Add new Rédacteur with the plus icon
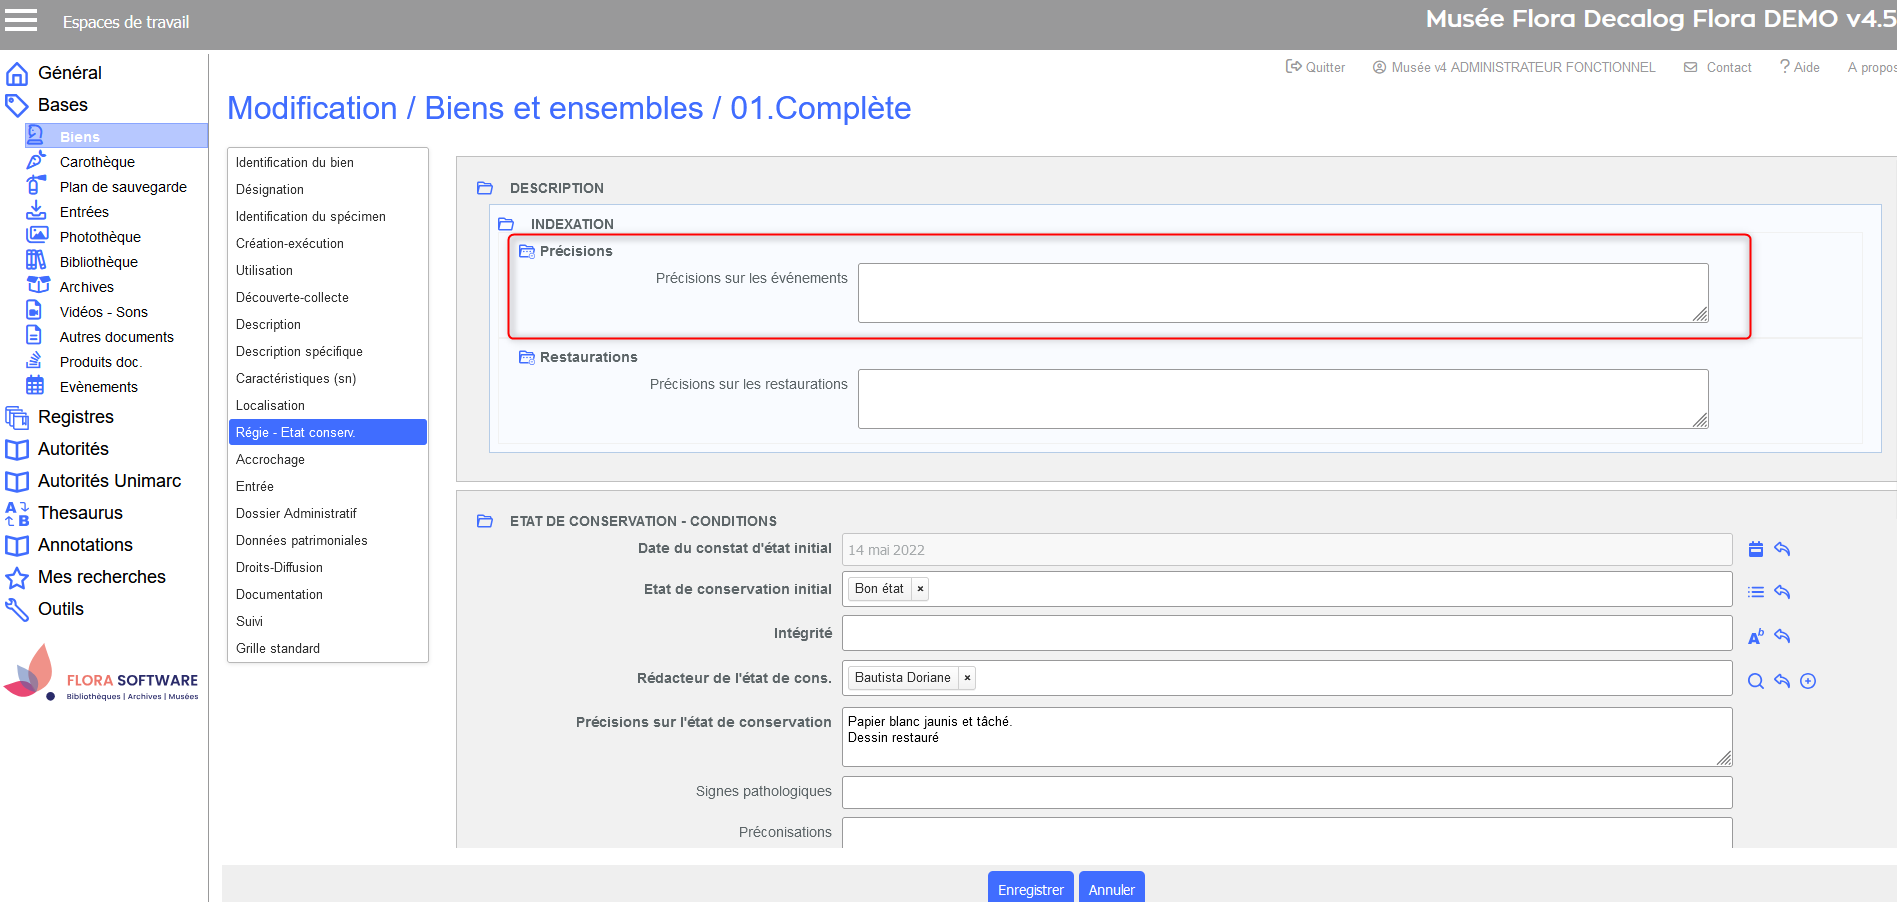Image resolution: width=1897 pixels, height=902 pixels. tap(1807, 681)
